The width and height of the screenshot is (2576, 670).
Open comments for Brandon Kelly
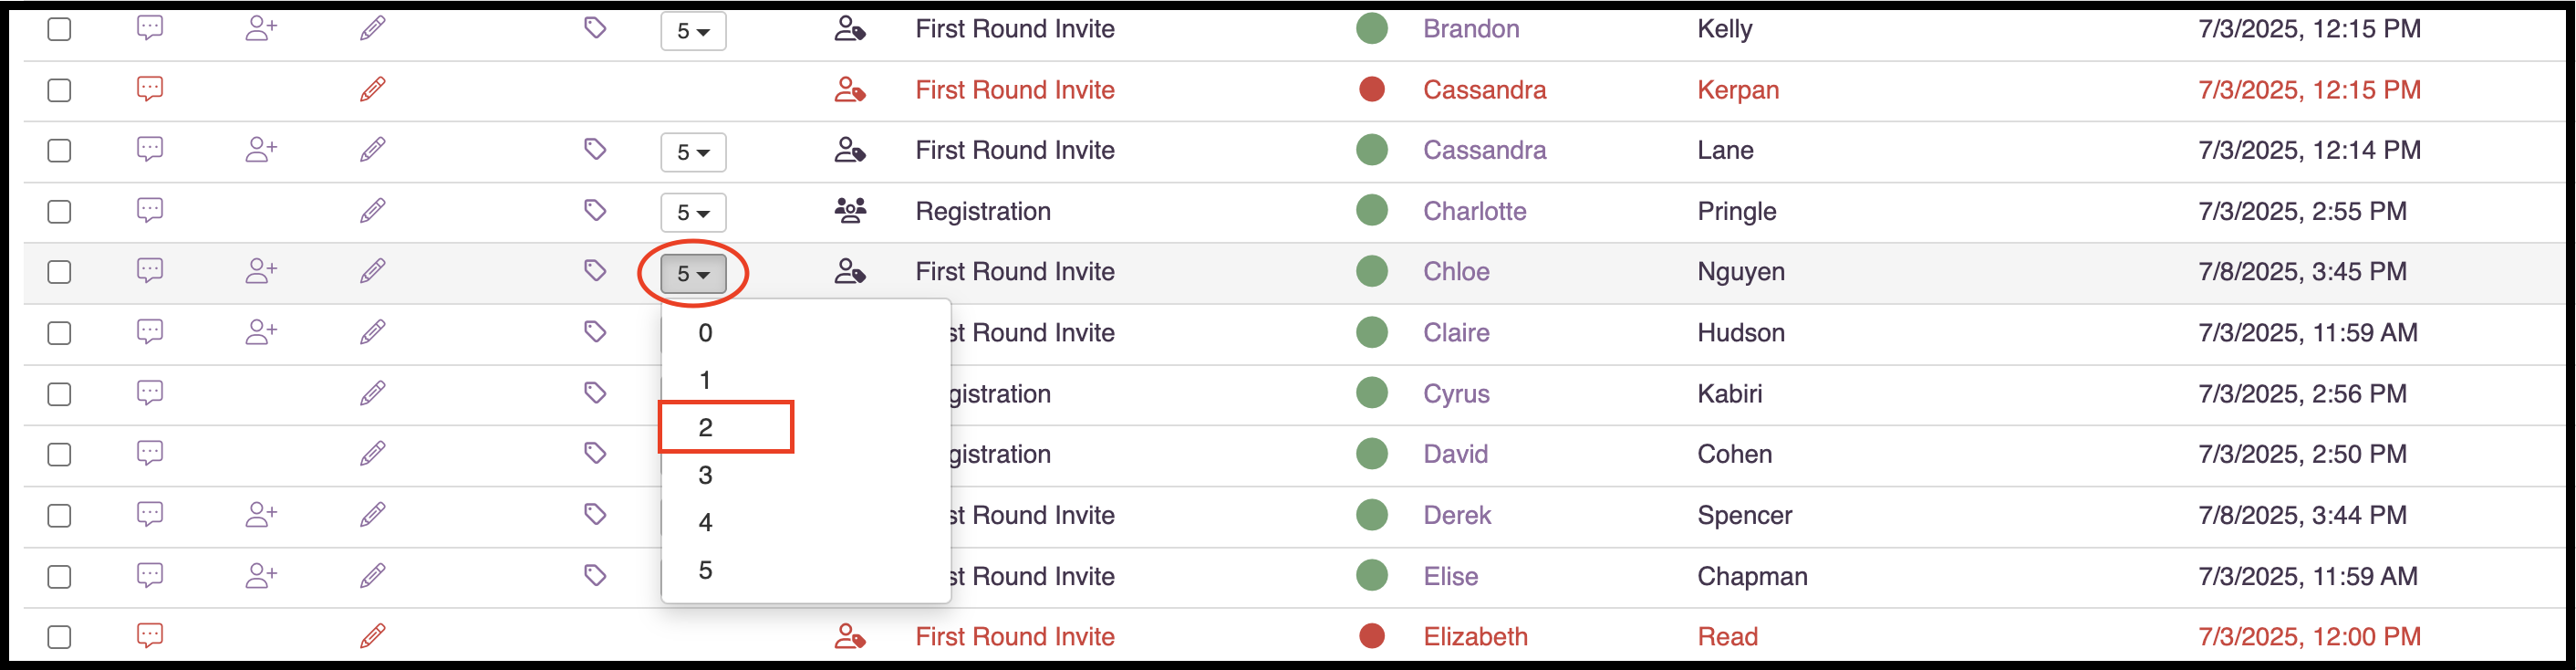tap(149, 29)
